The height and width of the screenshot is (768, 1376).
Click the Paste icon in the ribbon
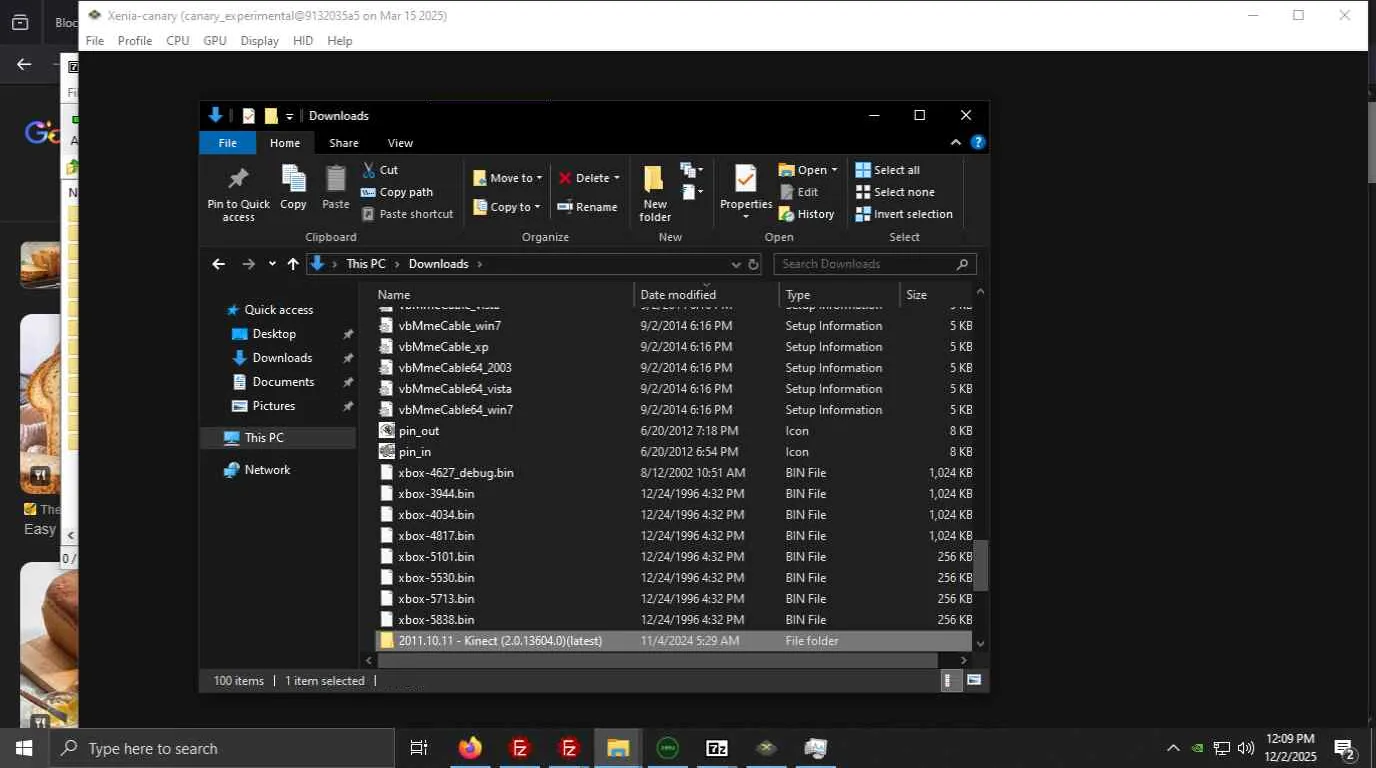click(336, 187)
